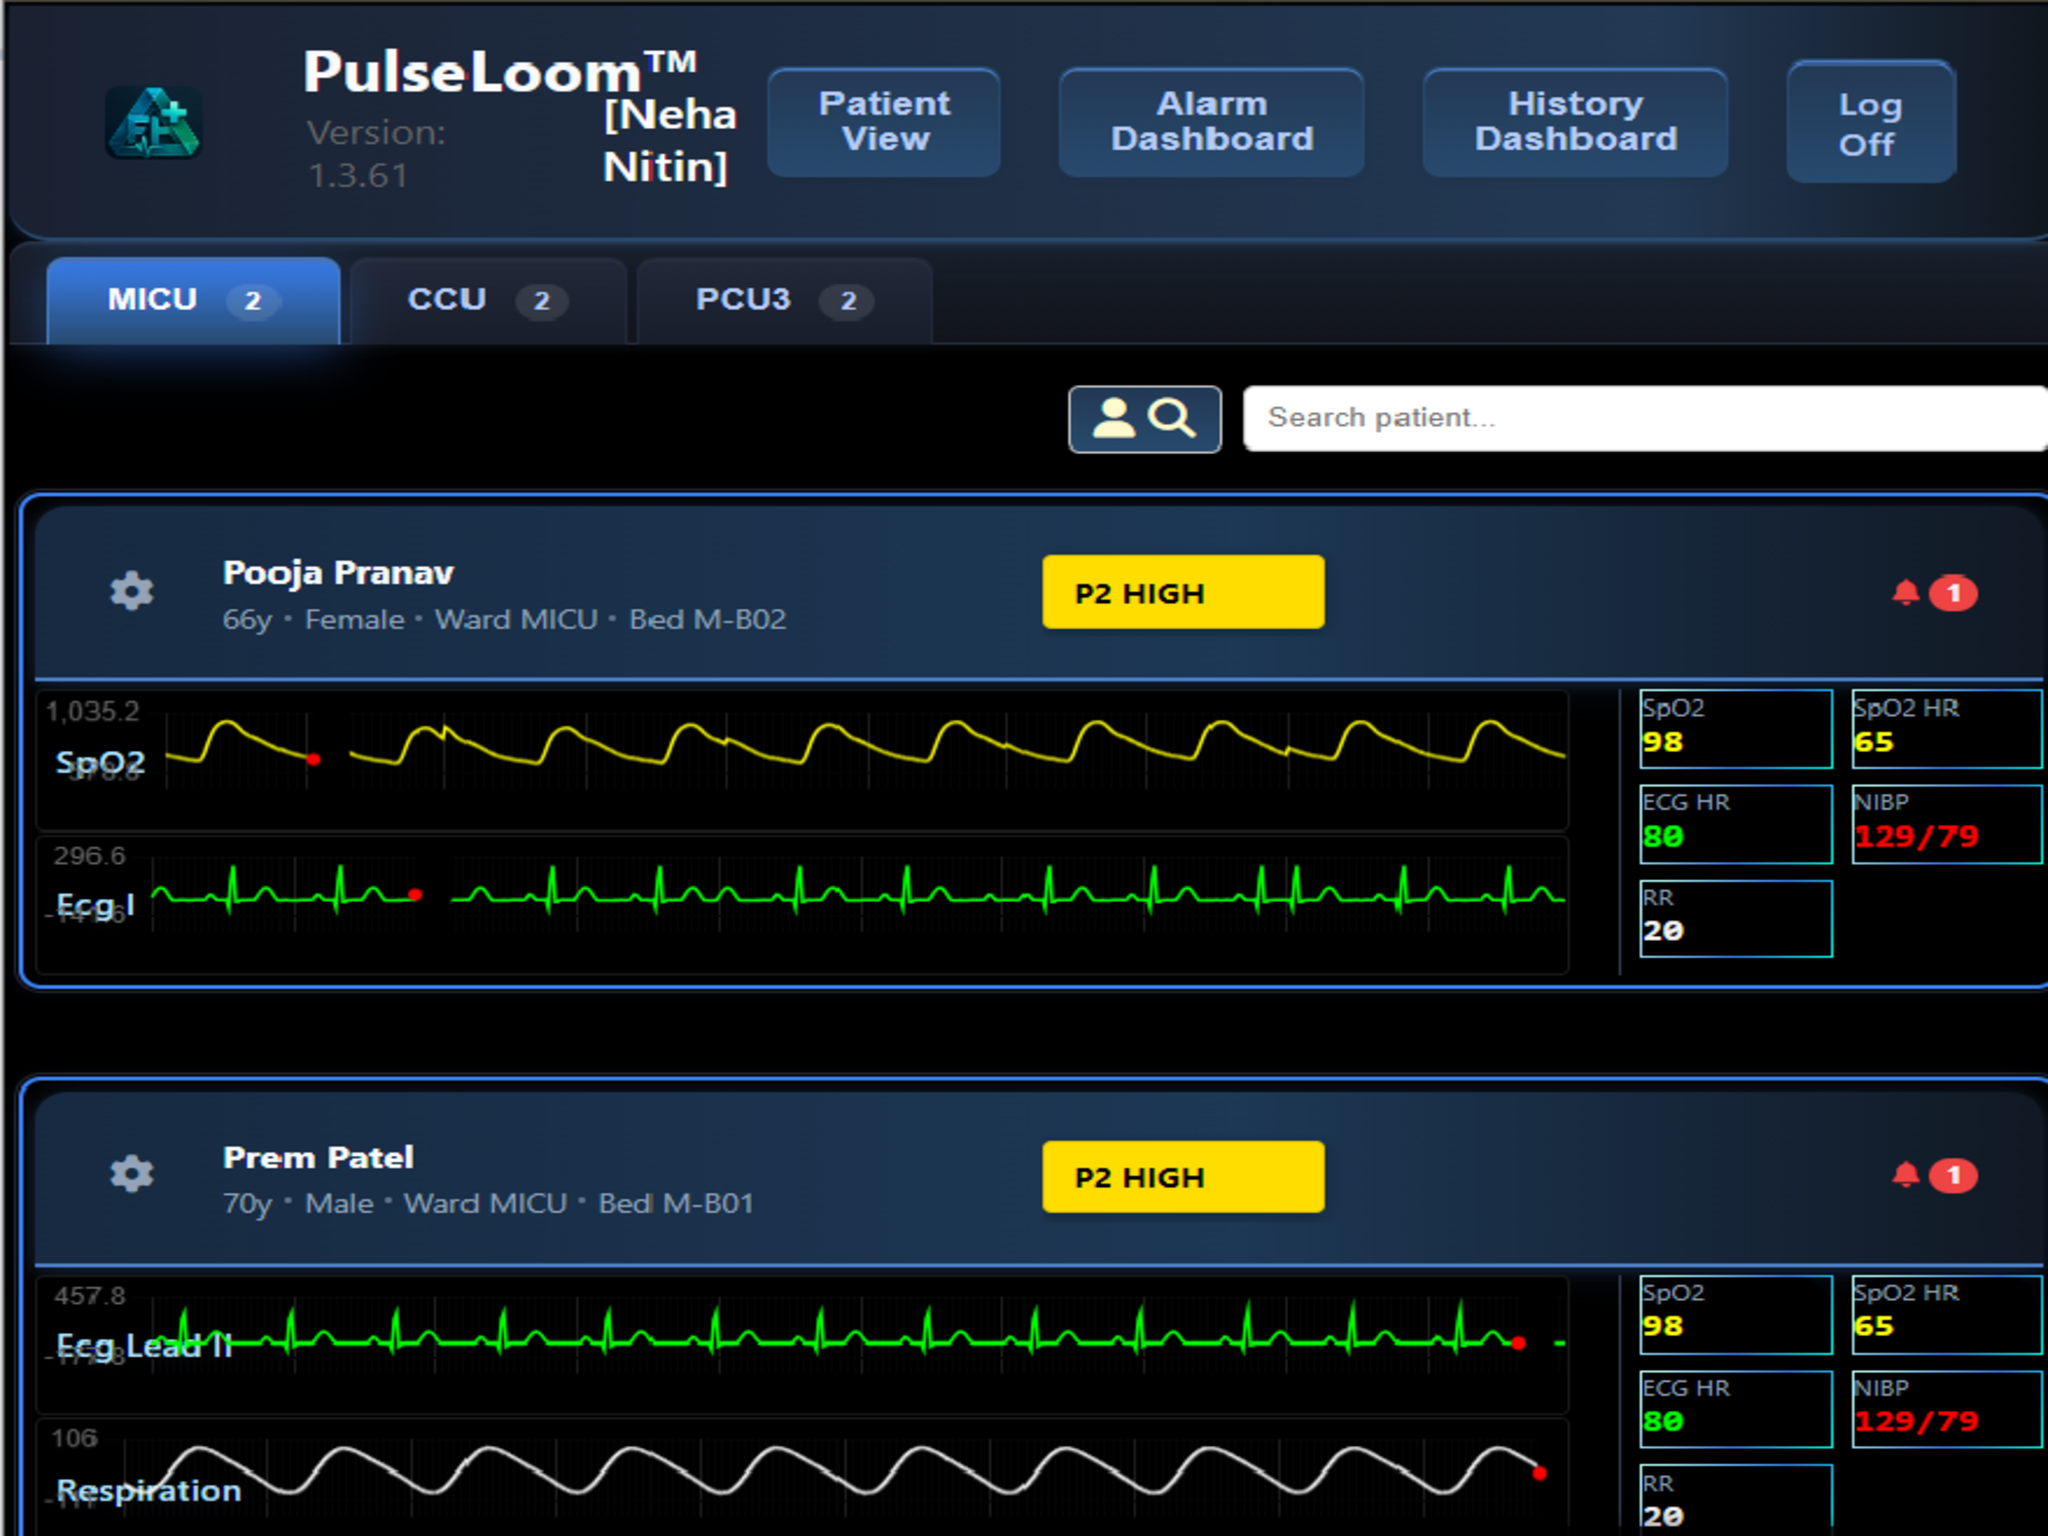
Task: Click the P2 HIGH badge on Pooja Pranav's card
Action: [1182, 591]
